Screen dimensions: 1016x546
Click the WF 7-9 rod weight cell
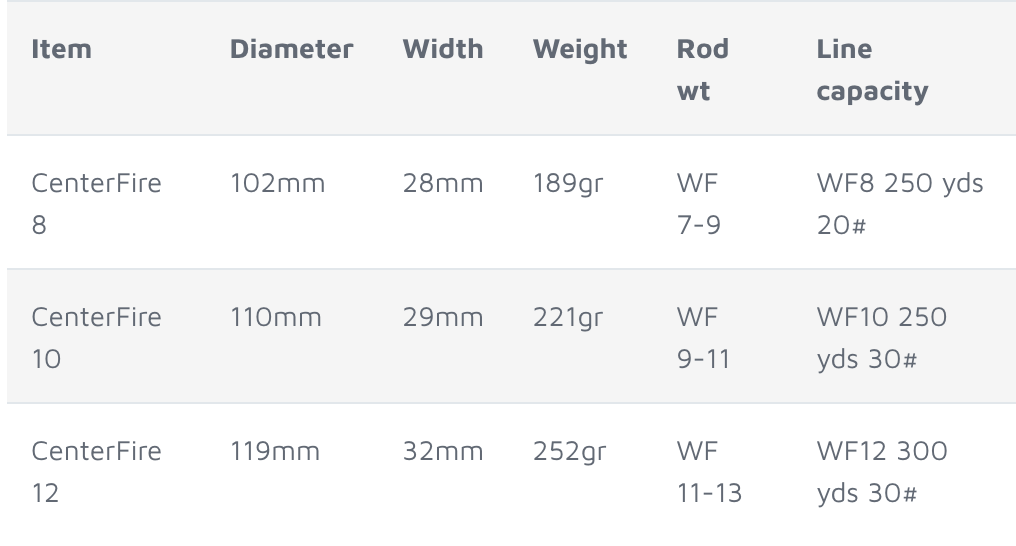(698, 204)
